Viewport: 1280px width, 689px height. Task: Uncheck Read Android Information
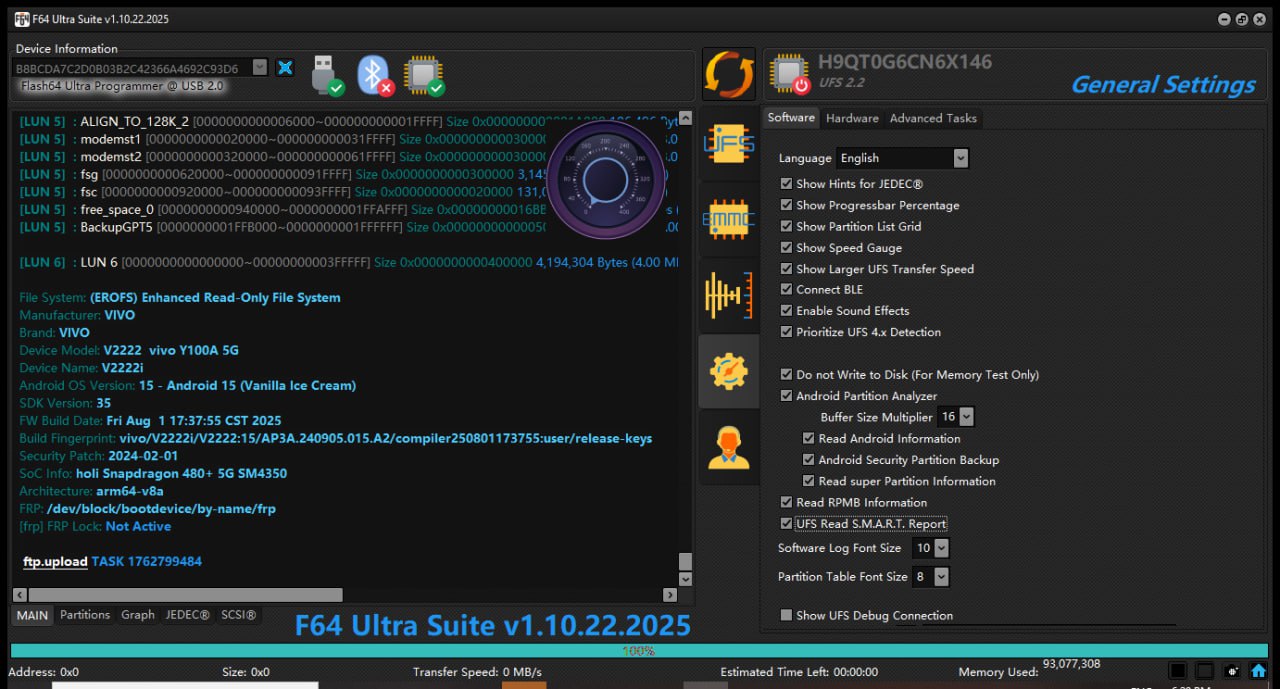coord(808,439)
